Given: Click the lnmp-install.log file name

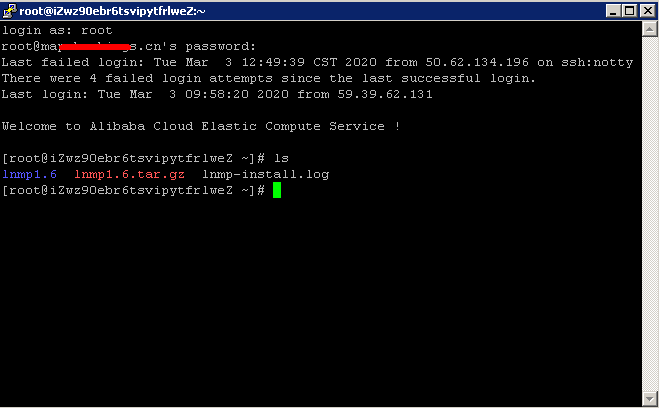Looking at the screenshot, I should (x=266, y=174).
